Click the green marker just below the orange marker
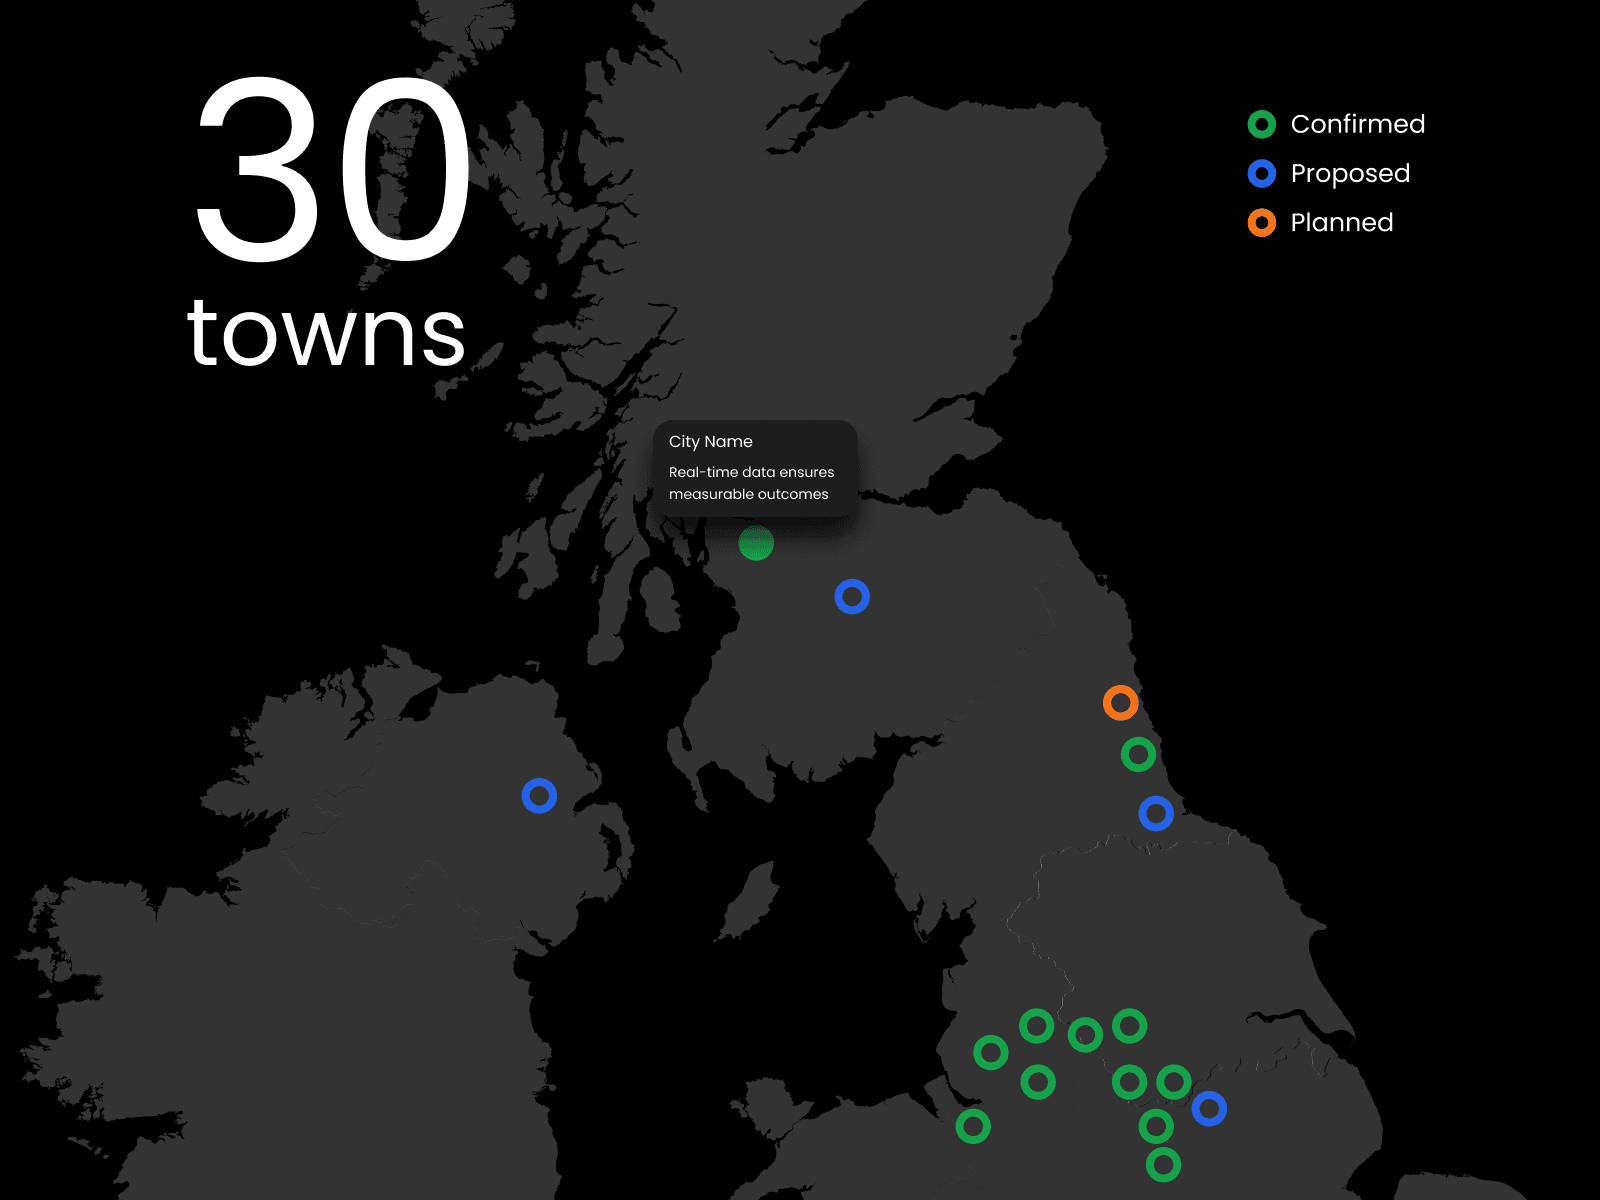The height and width of the screenshot is (1200, 1600). [x=1138, y=754]
